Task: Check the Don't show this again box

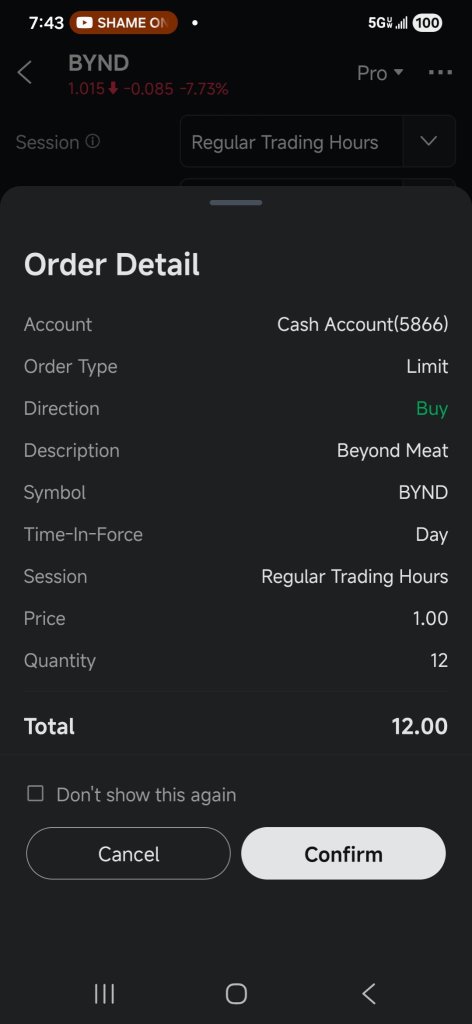Action: [35, 793]
